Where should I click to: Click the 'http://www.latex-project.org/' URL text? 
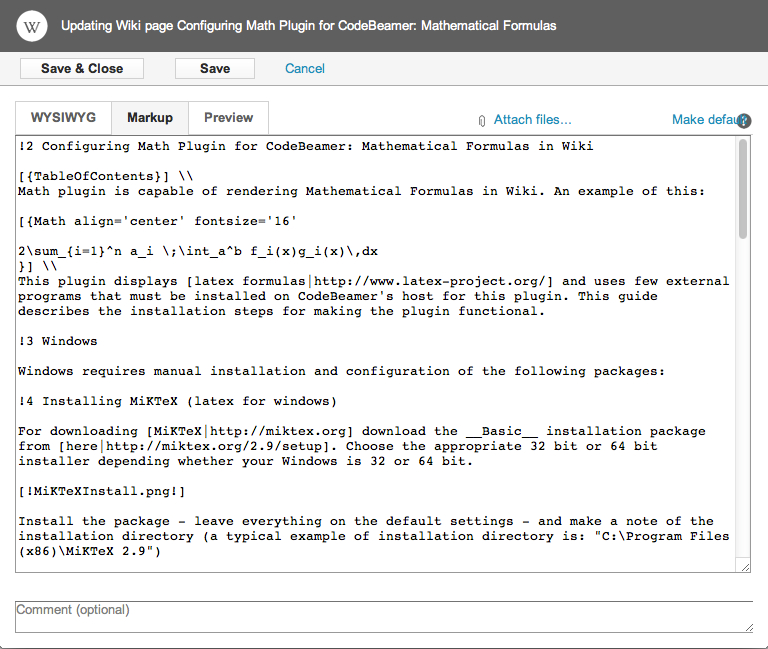[430, 281]
